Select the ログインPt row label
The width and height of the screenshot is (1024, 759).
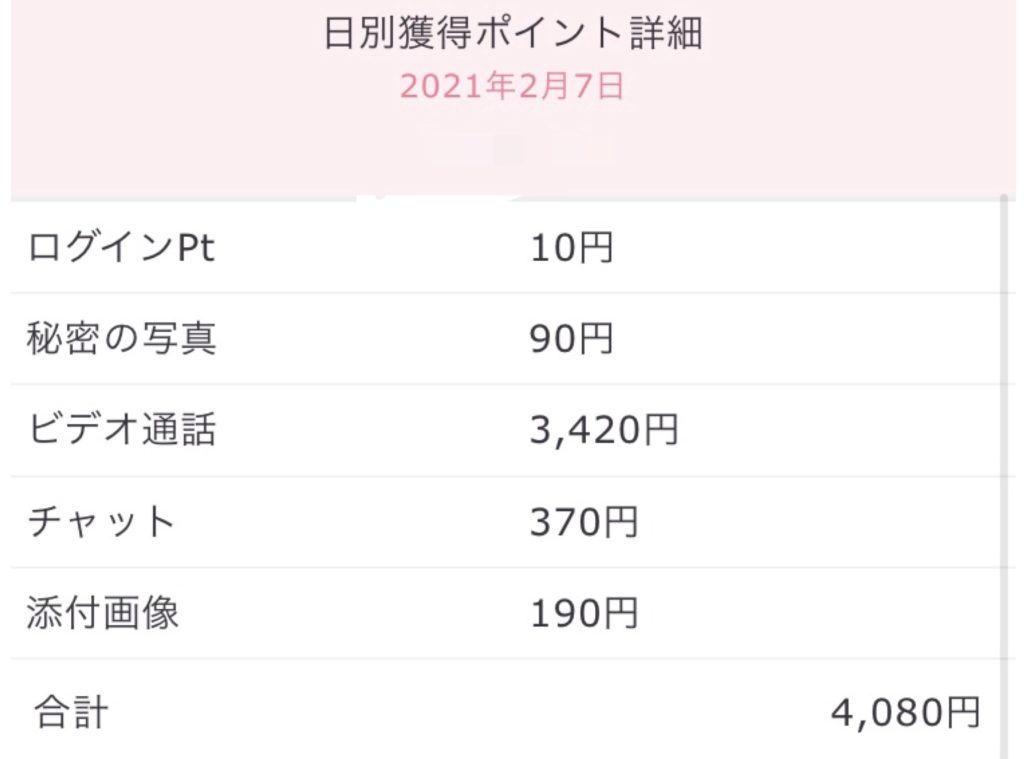122,248
